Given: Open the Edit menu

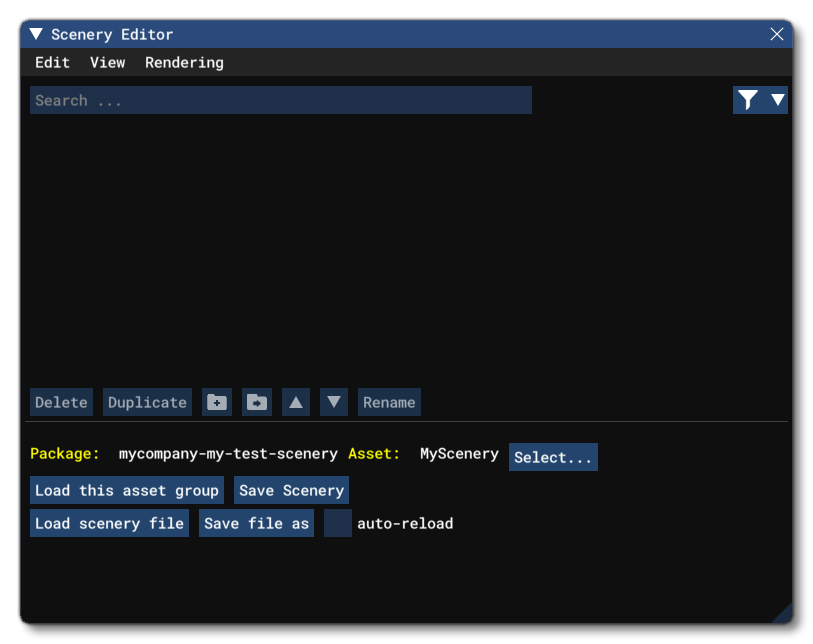Looking at the screenshot, I should pyautogui.click(x=51, y=62).
